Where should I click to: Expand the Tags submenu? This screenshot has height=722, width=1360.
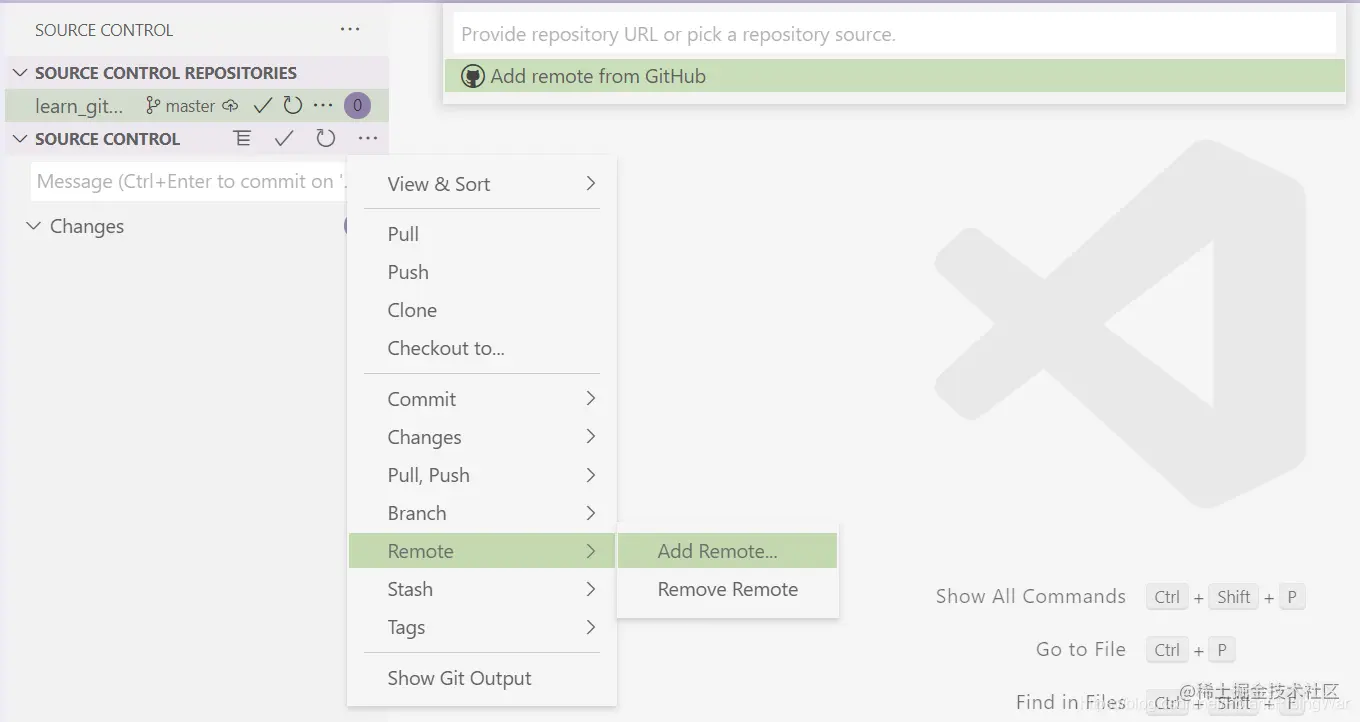tap(481, 627)
